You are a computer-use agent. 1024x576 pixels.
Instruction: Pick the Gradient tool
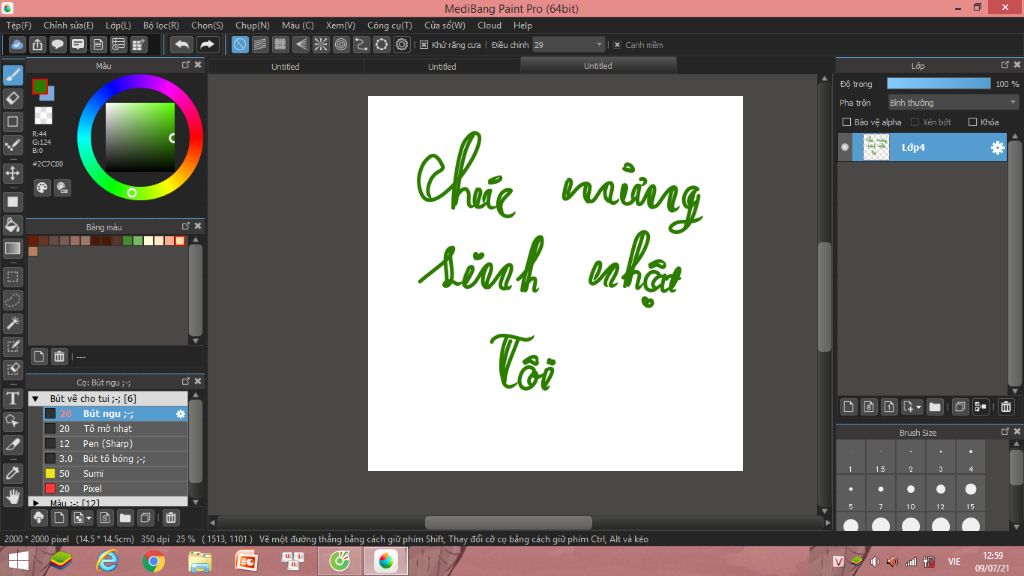(x=13, y=248)
